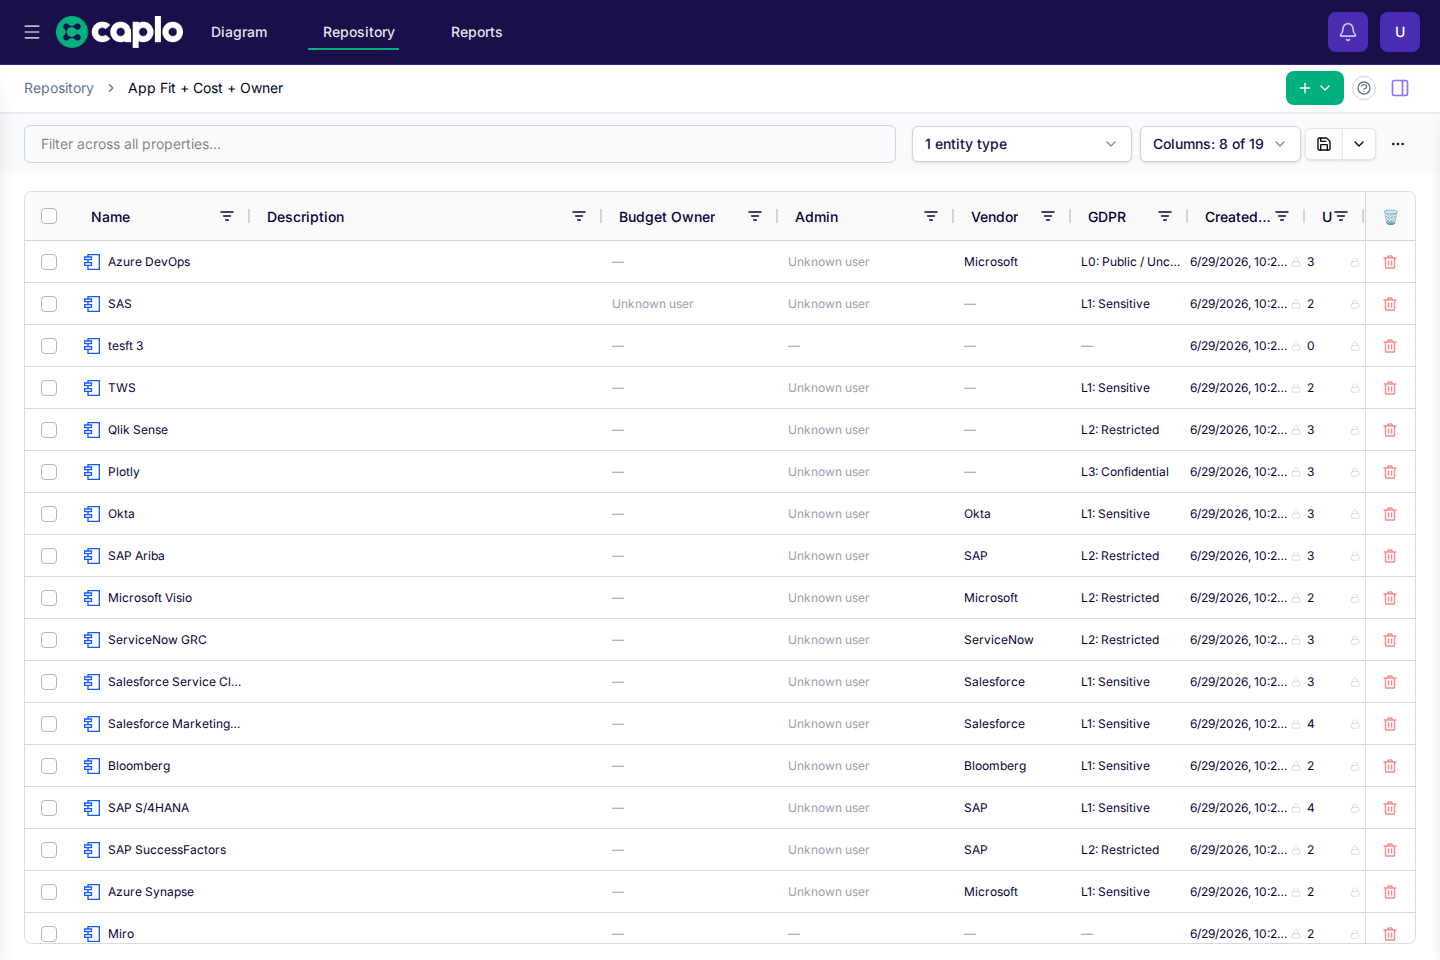Delete the Azure DevOps row
This screenshot has height=960, width=1440.
point(1390,262)
